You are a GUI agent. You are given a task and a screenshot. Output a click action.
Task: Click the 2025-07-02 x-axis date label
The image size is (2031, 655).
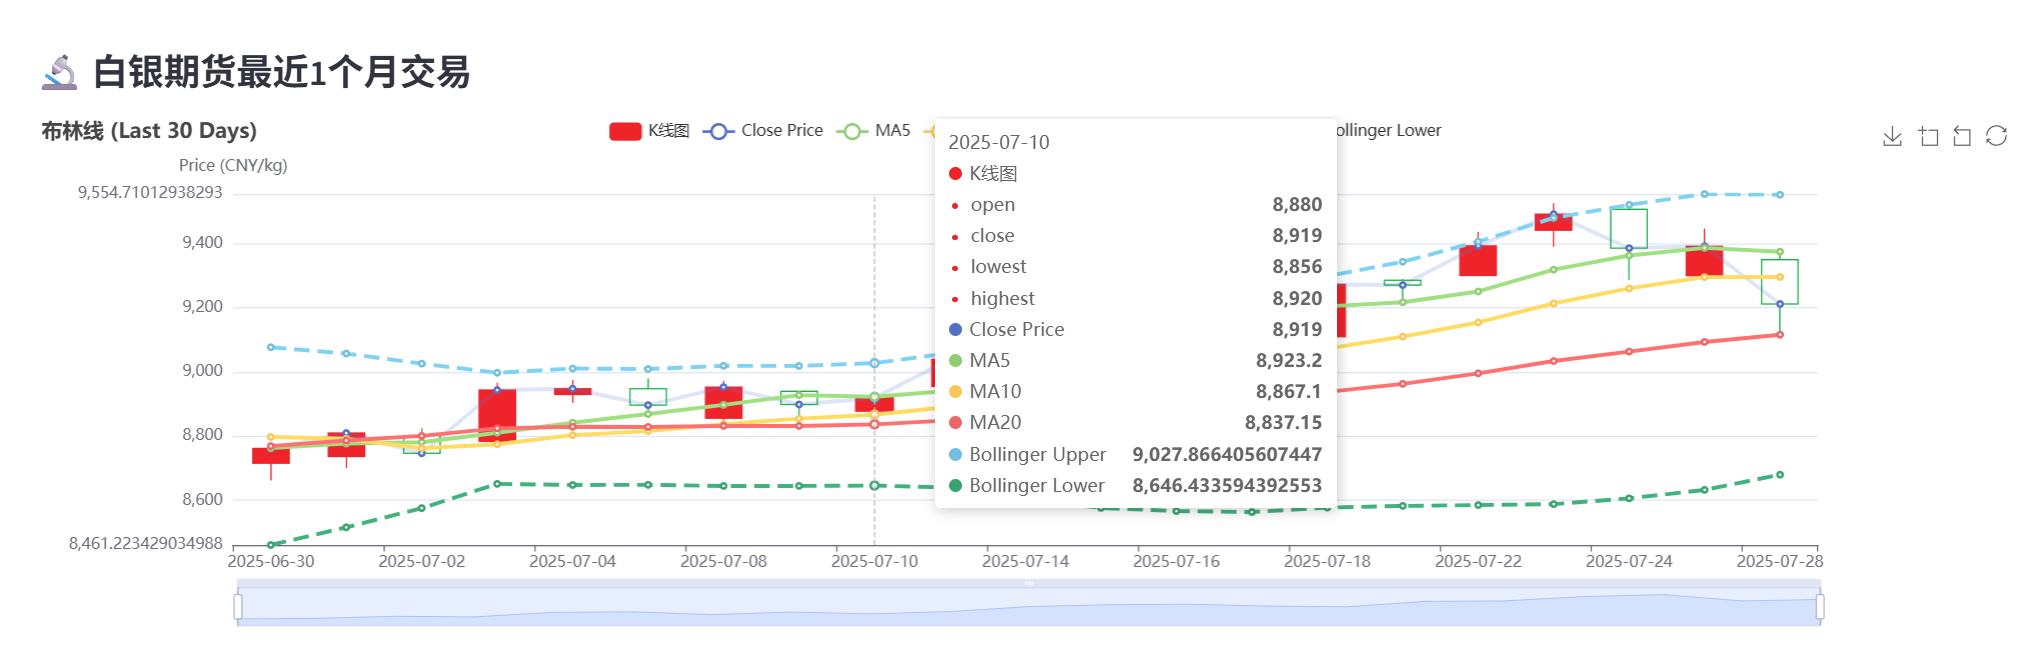click(x=422, y=562)
